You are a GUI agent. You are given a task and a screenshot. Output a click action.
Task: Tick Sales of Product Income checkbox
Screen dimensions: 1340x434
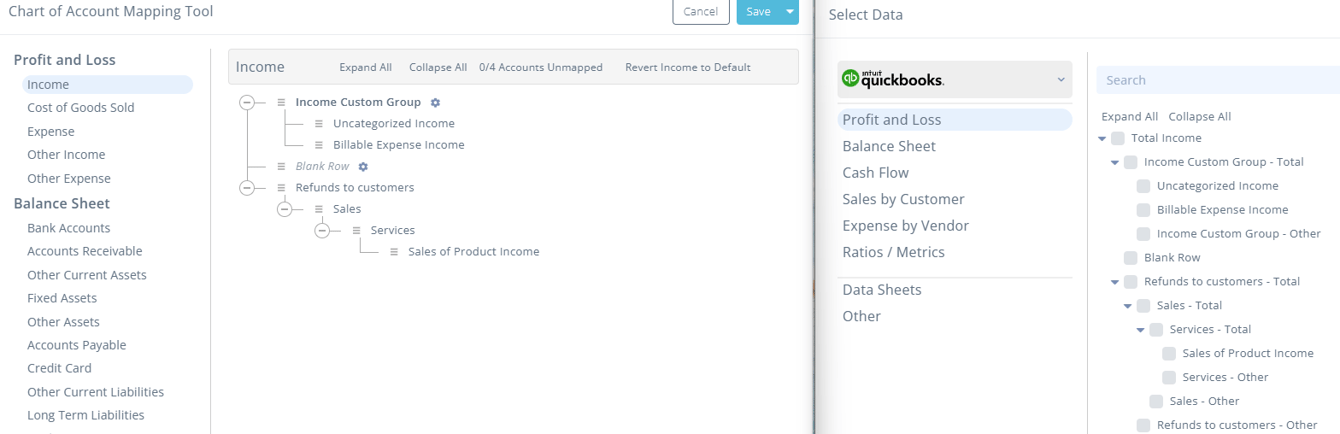coord(1169,354)
